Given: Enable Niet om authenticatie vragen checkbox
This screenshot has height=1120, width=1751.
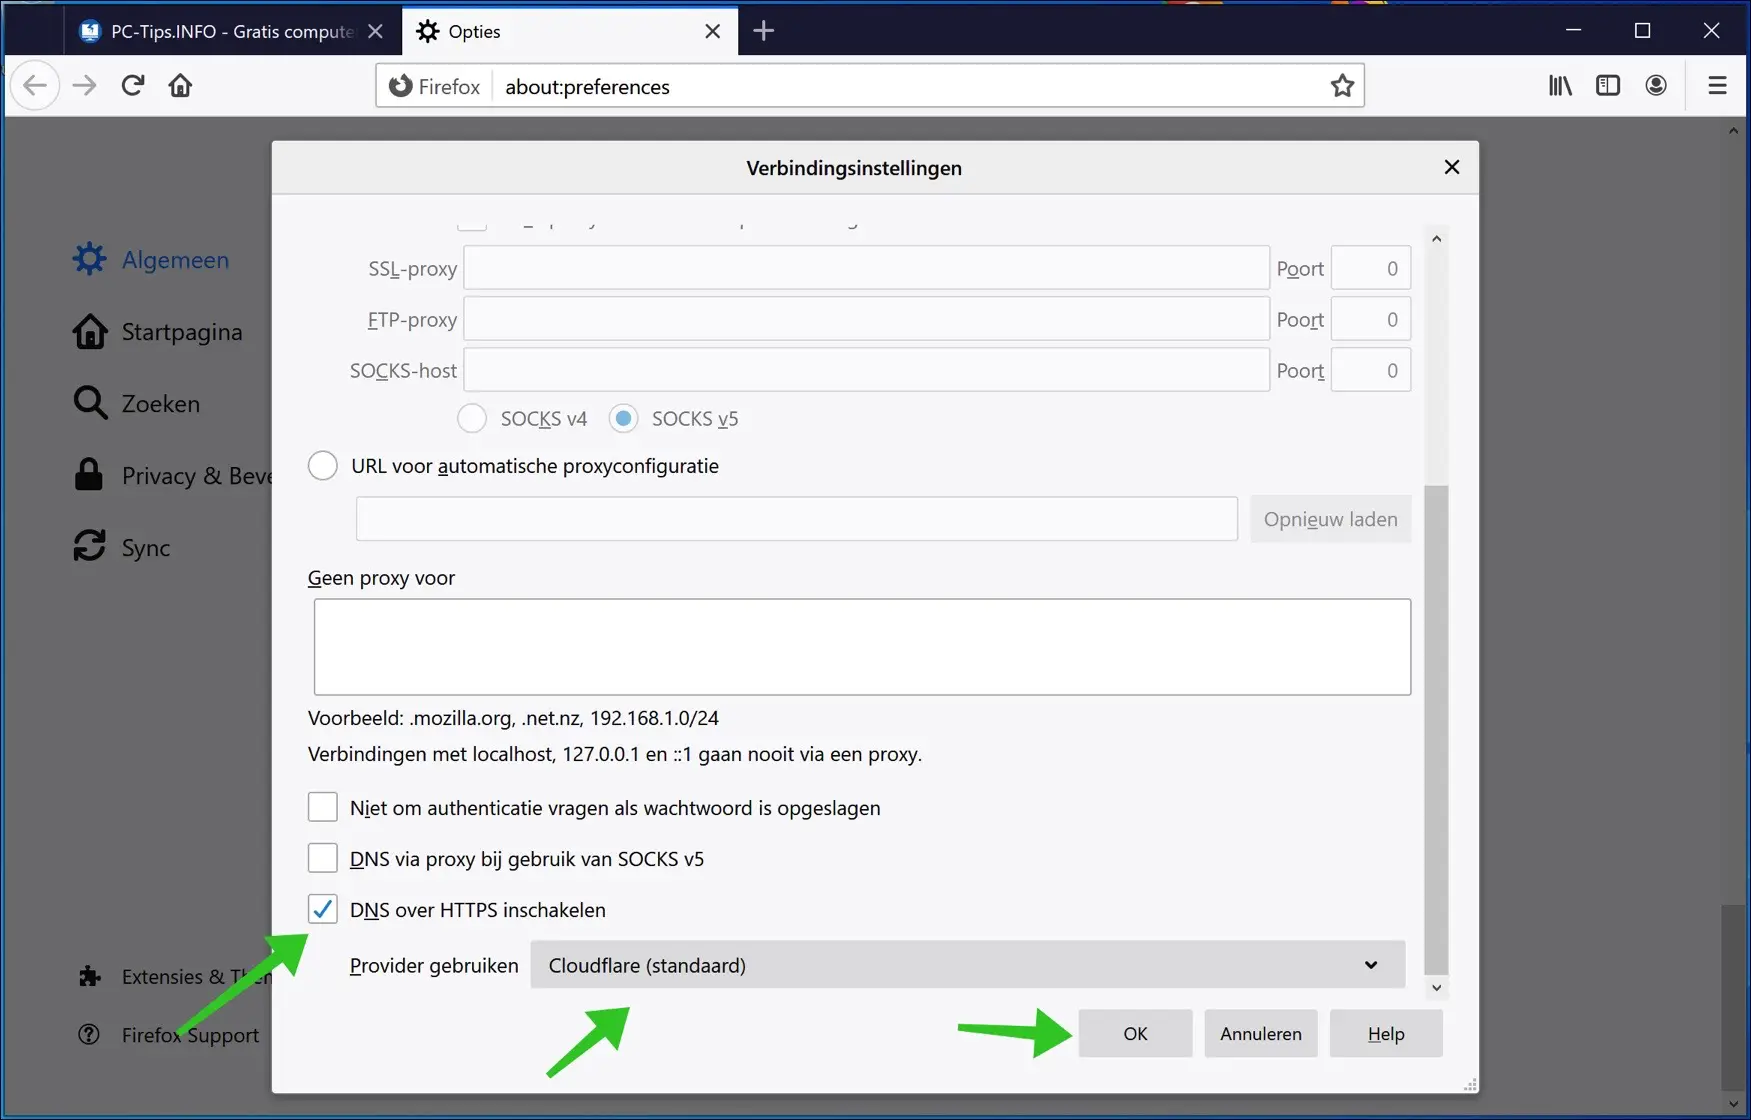Looking at the screenshot, I should click(x=322, y=807).
